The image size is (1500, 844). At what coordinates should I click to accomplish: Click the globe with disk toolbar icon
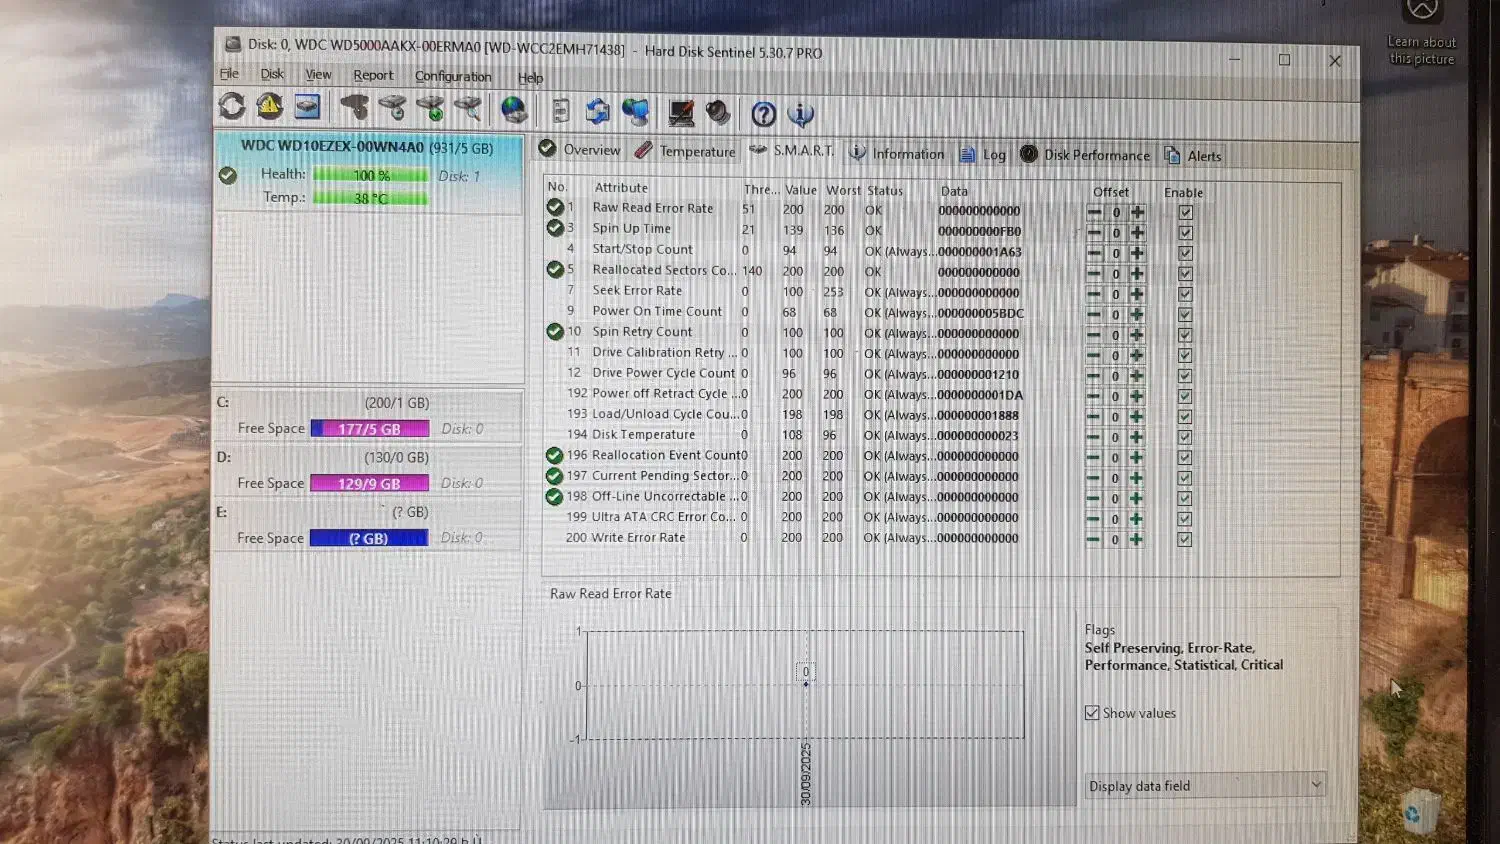point(514,109)
